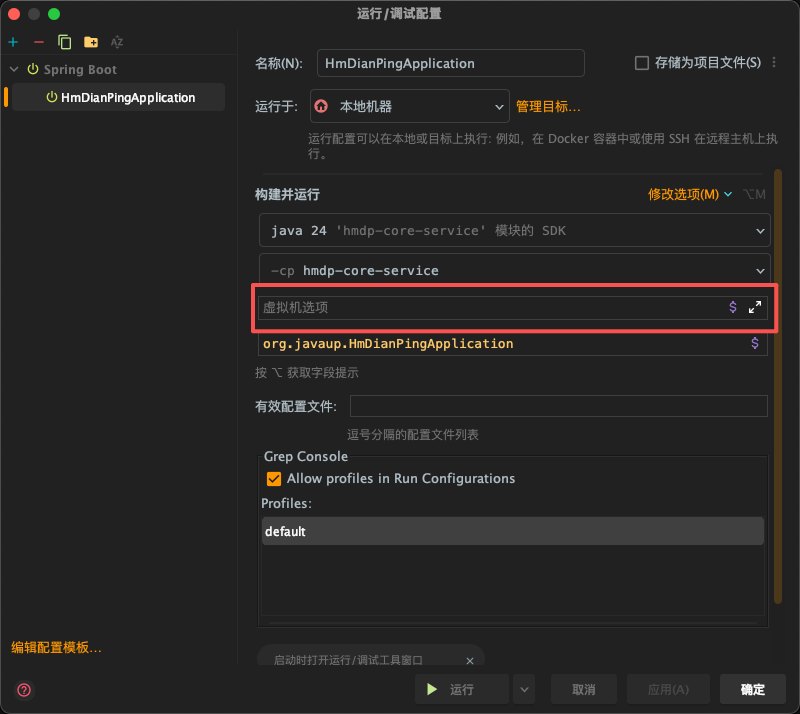Click inside the 有效配置文件 input field
Screen dimensions: 800x714
558,405
